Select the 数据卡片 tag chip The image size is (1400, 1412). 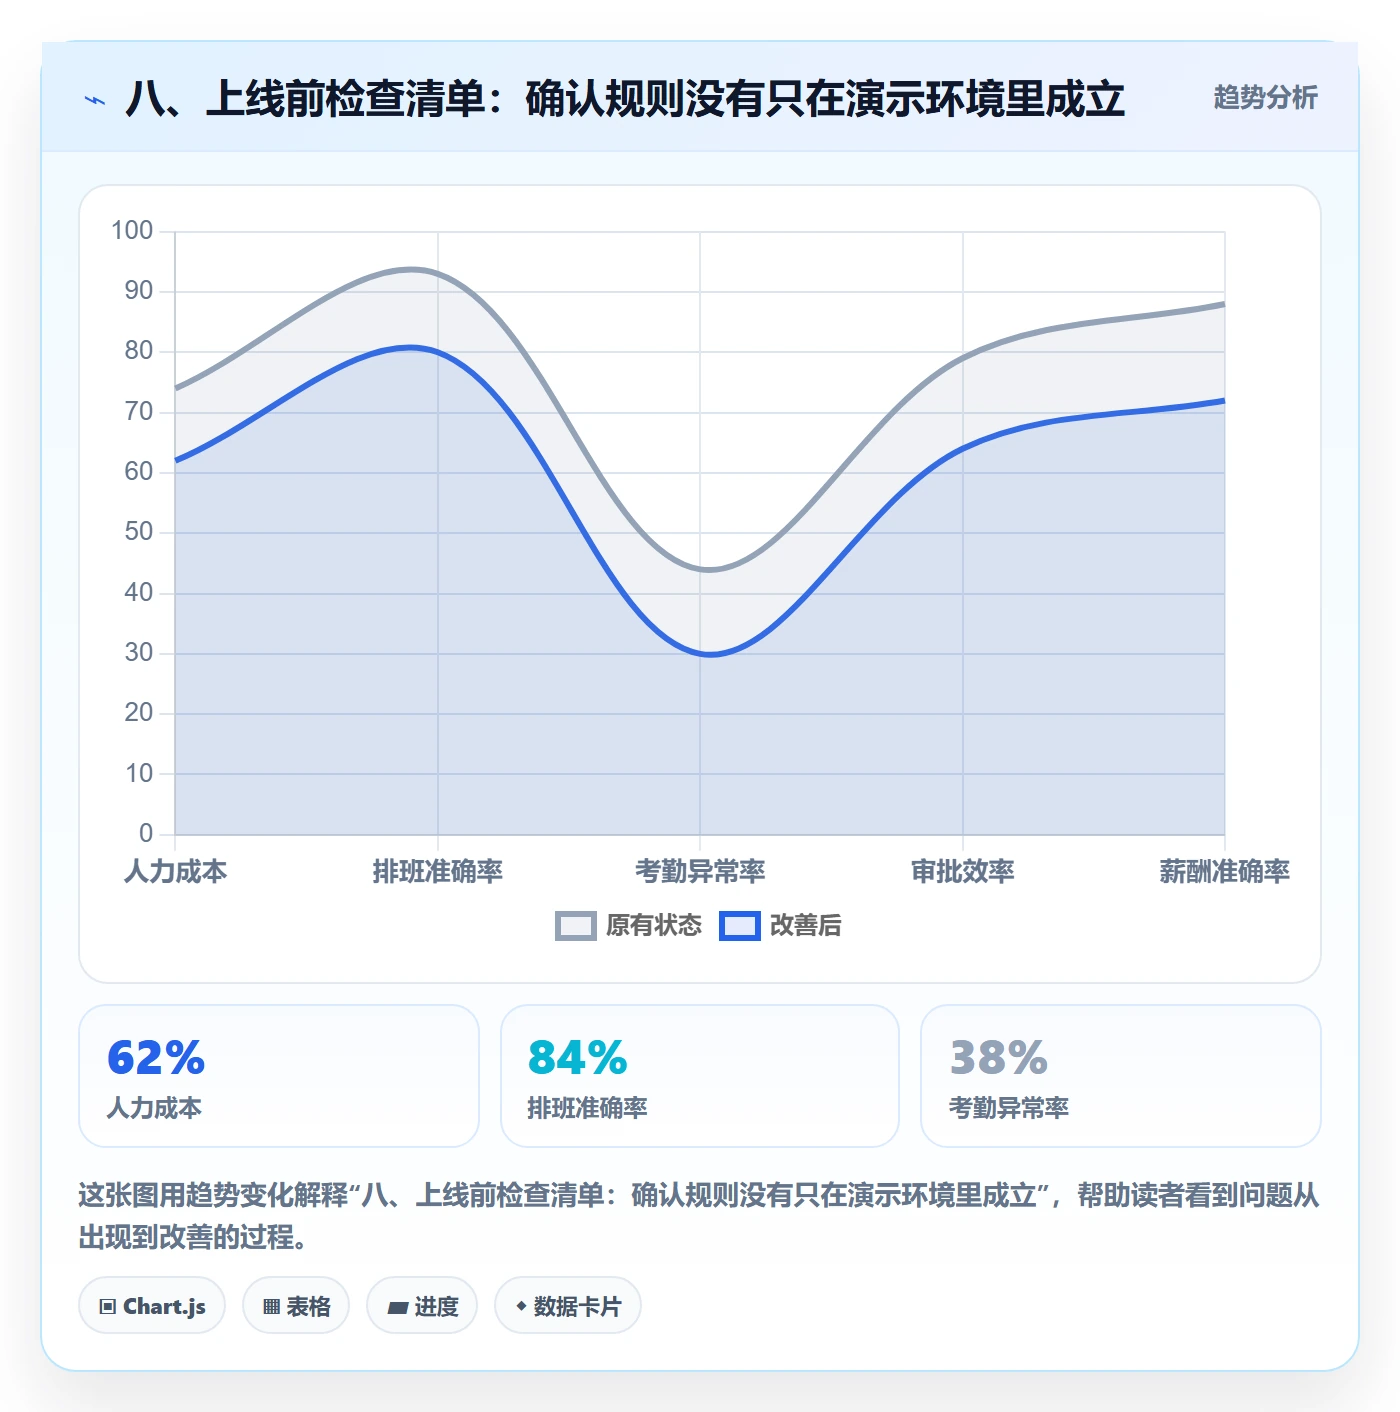[x=568, y=1306]
